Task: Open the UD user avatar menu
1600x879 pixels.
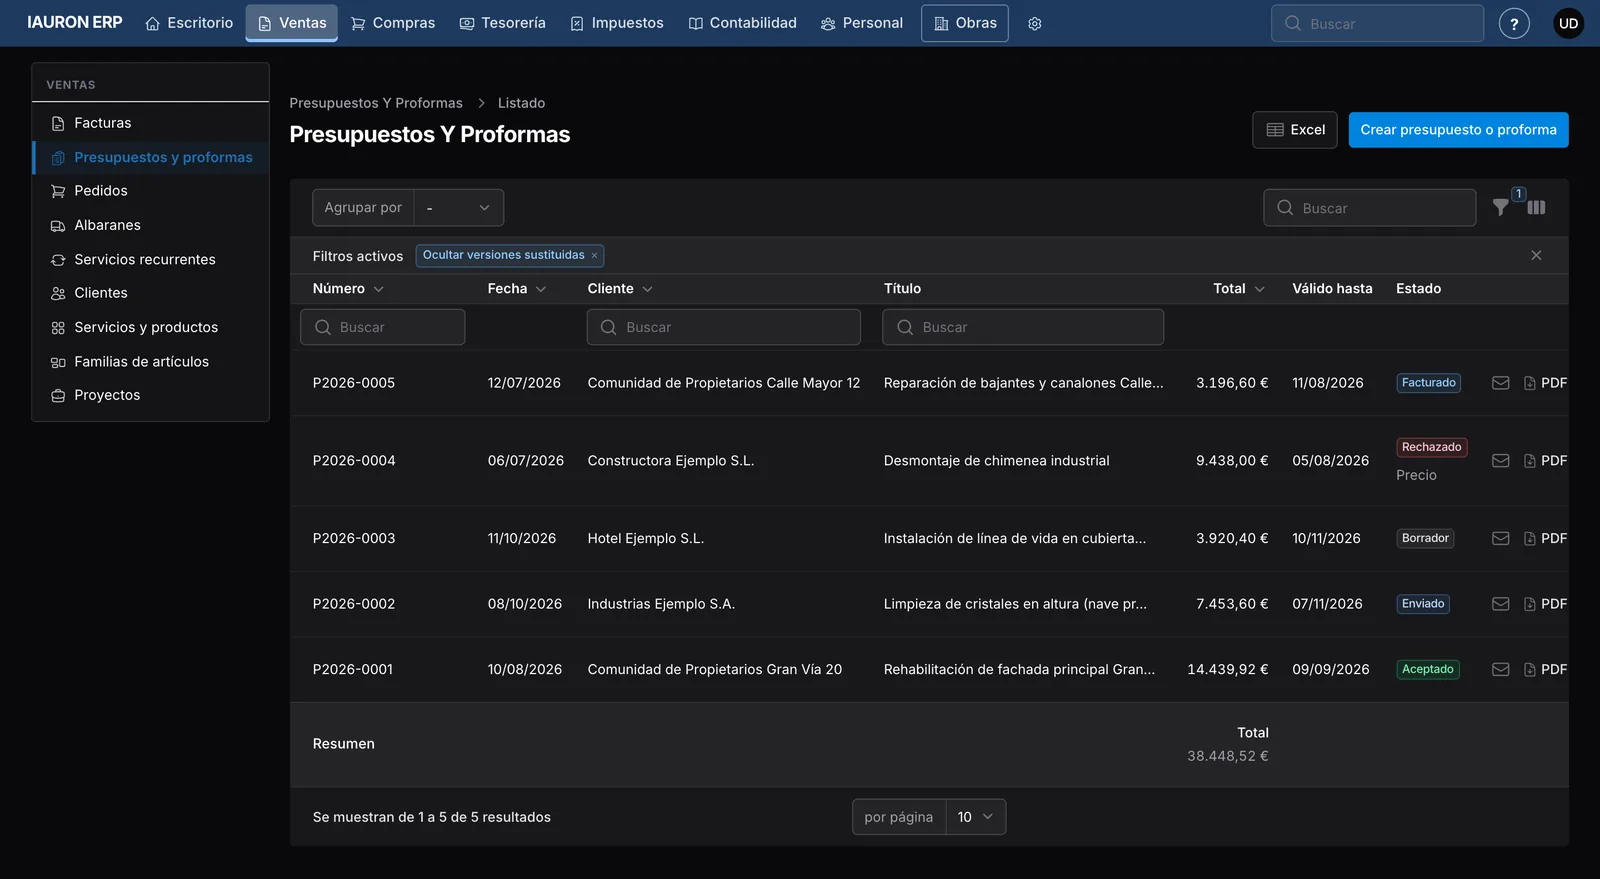Action: [1568, 24]
